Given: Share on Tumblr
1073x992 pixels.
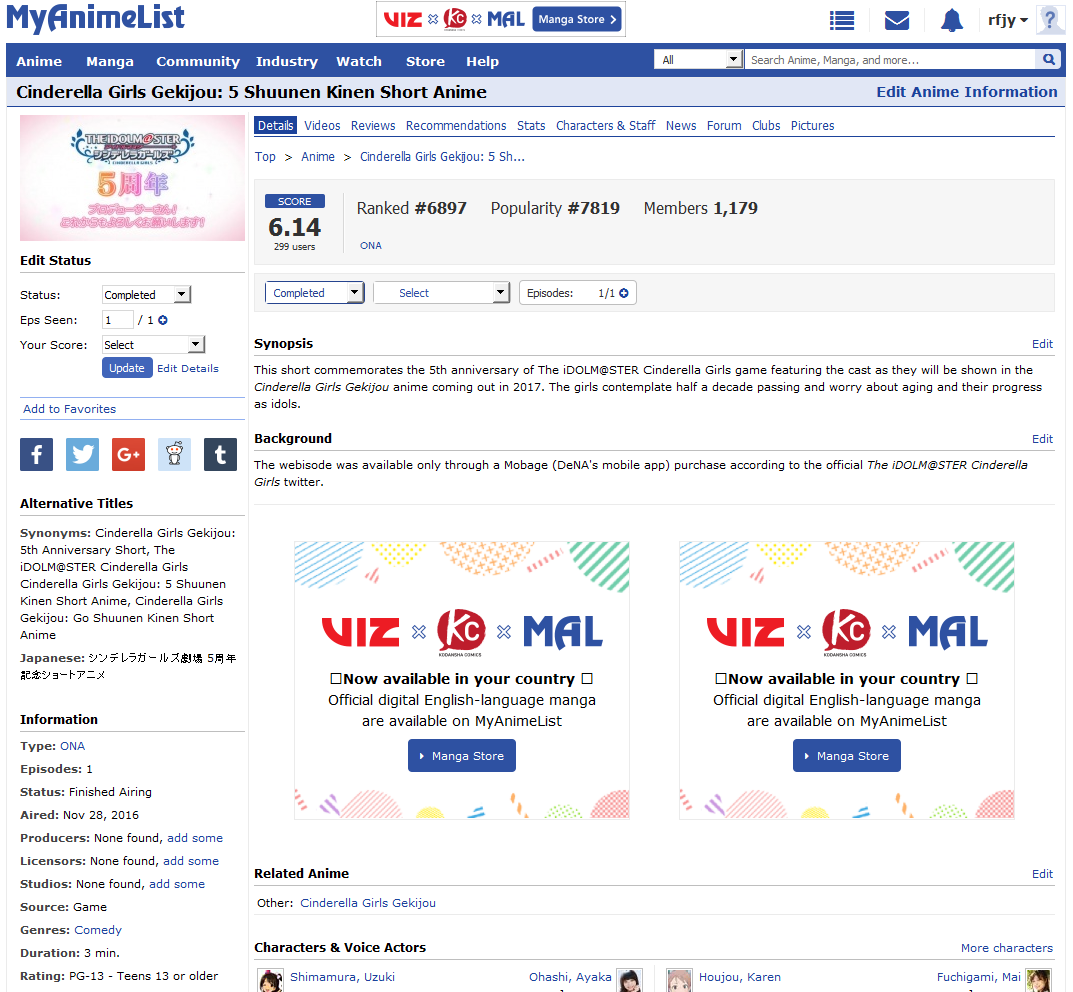Looking at the screenshot, I should tap(220, 454).
